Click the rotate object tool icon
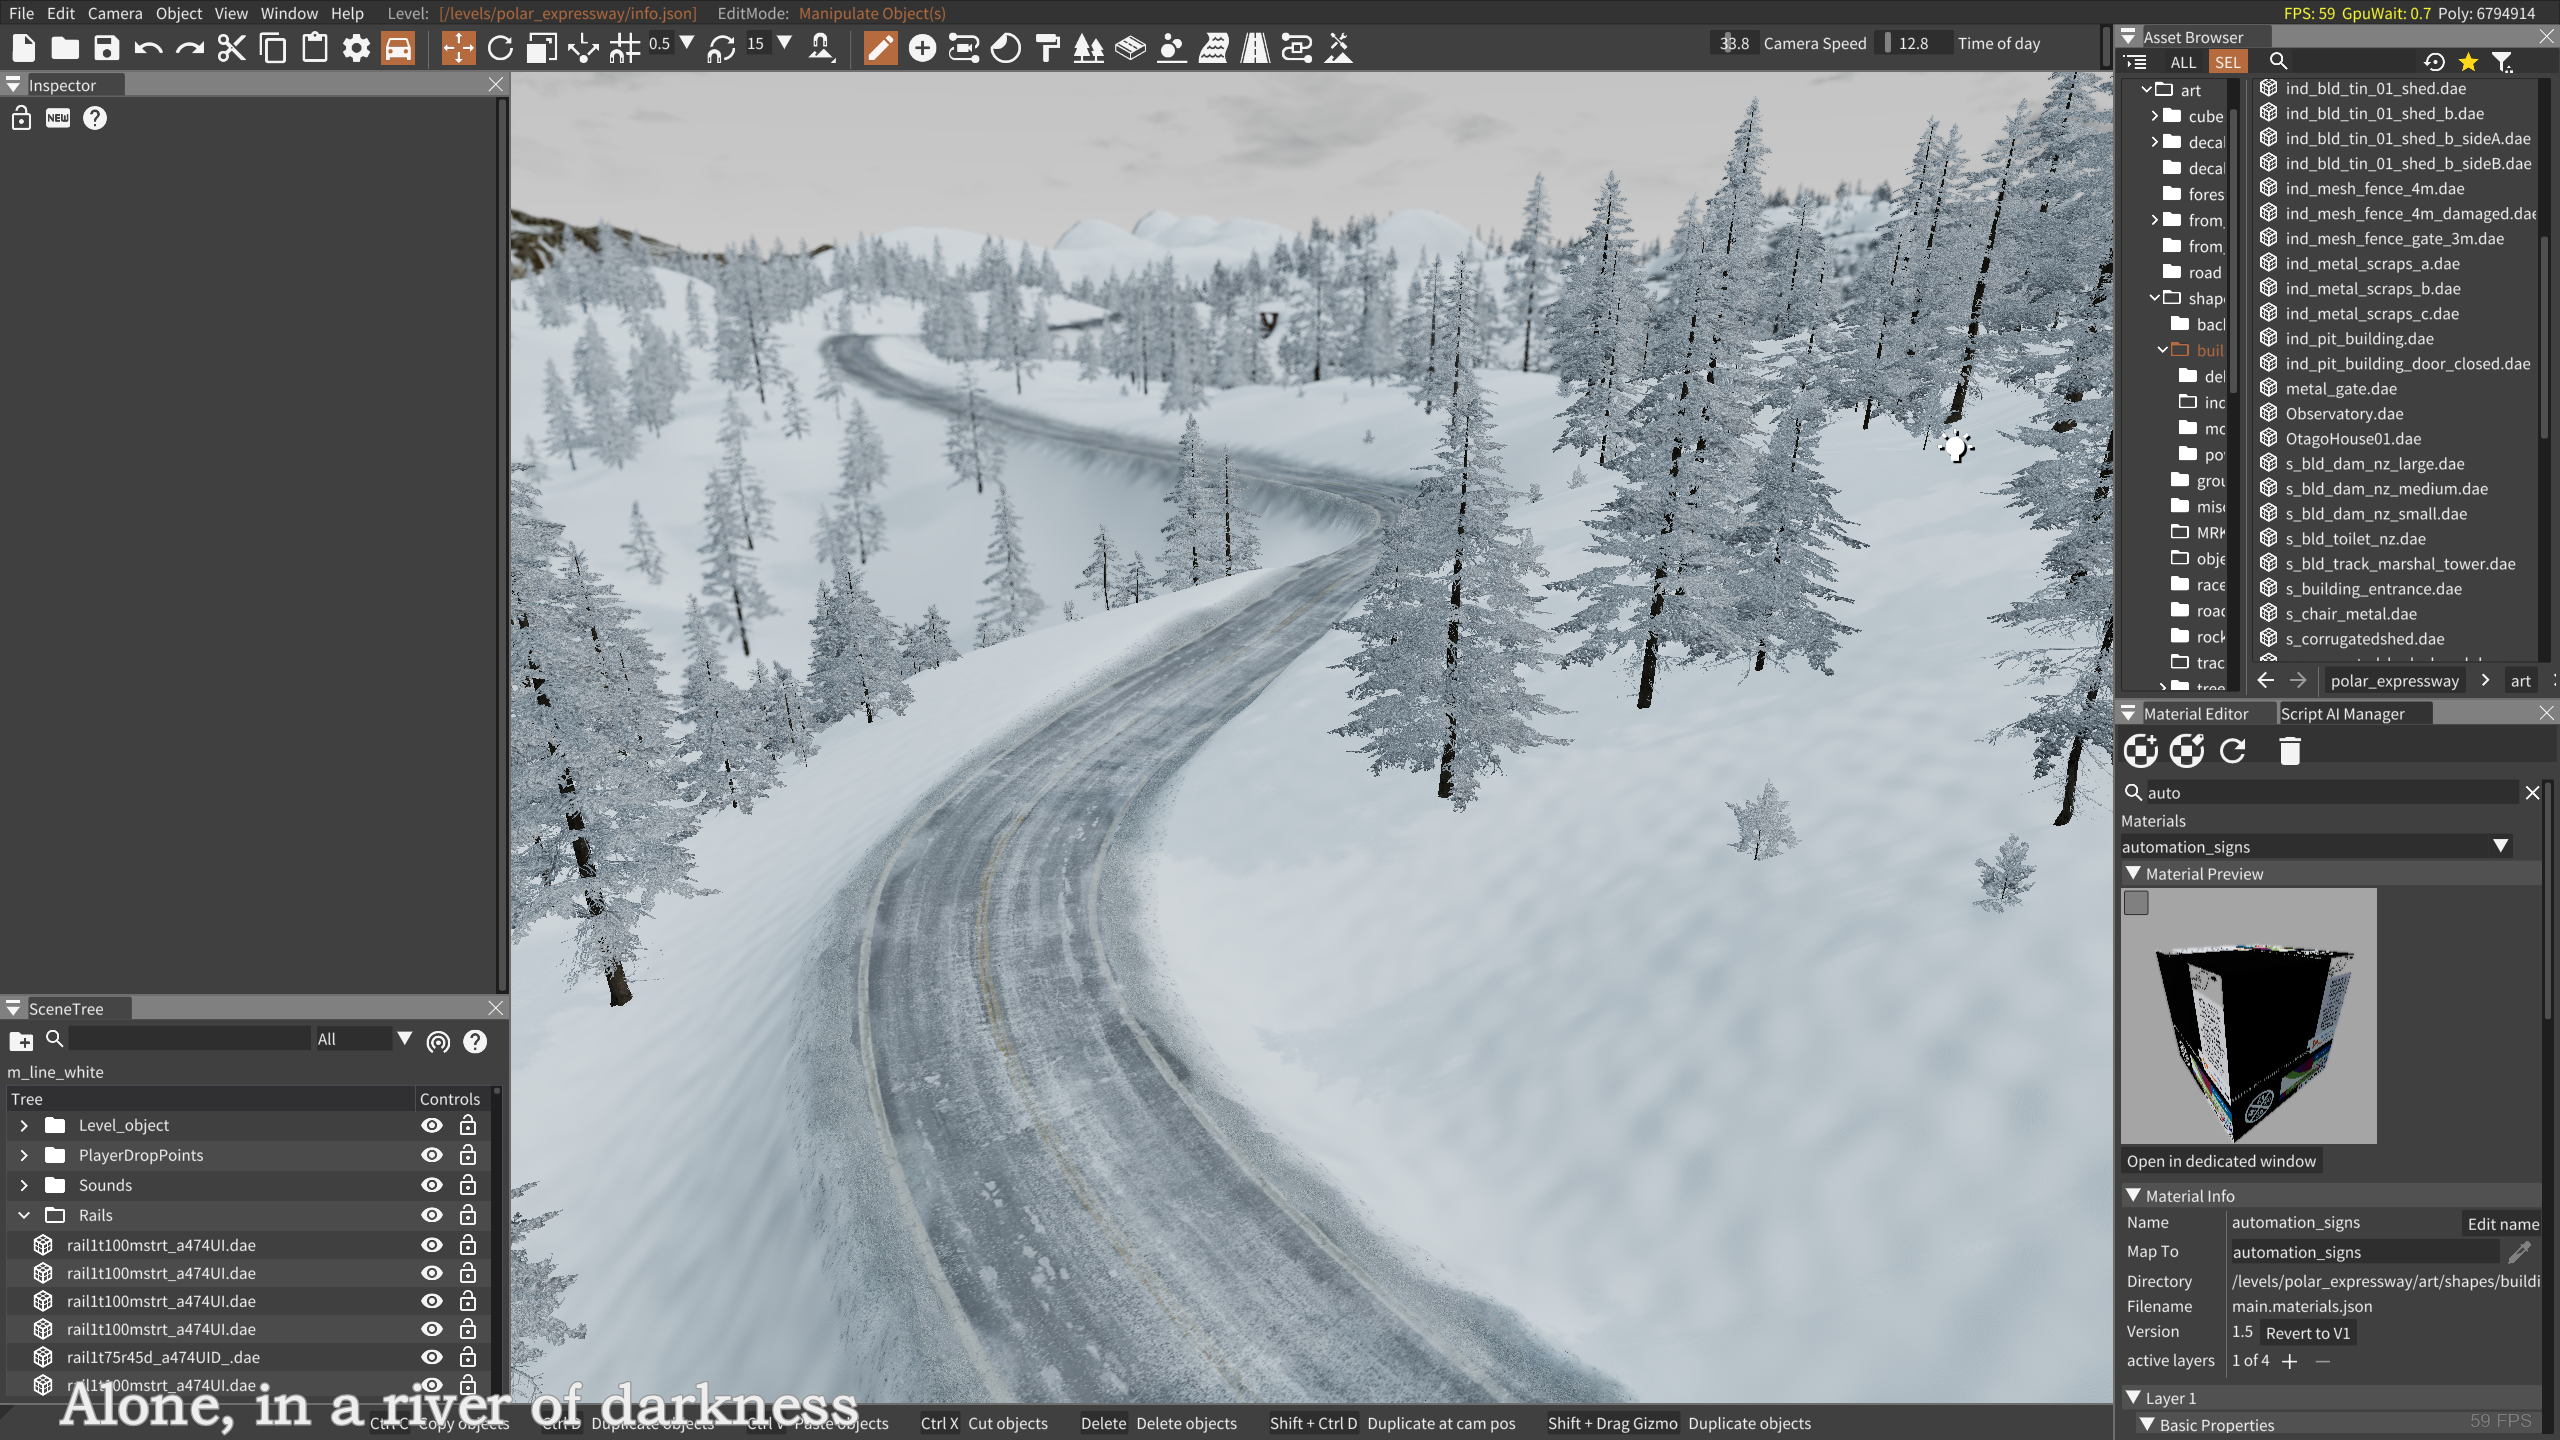Viewport: 2560px width, 1440px height. pyautogui.click(x=500, y=48)
